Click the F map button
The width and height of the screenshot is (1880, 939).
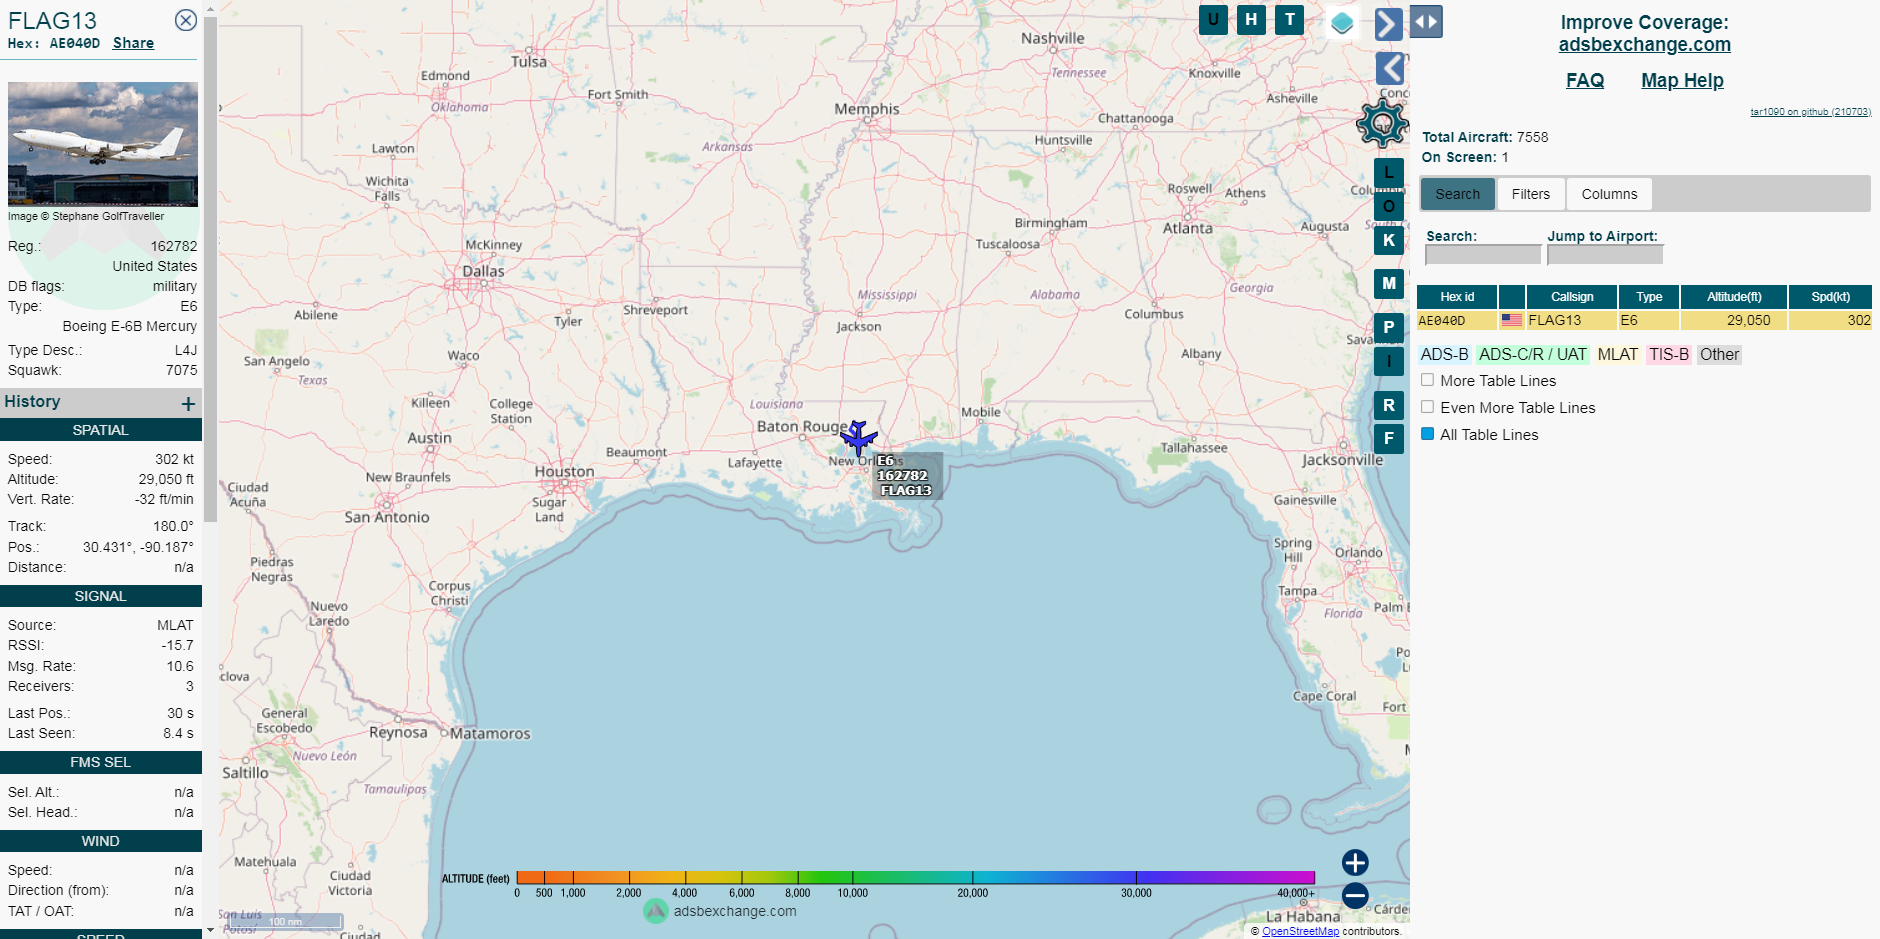click(1389, 438)
